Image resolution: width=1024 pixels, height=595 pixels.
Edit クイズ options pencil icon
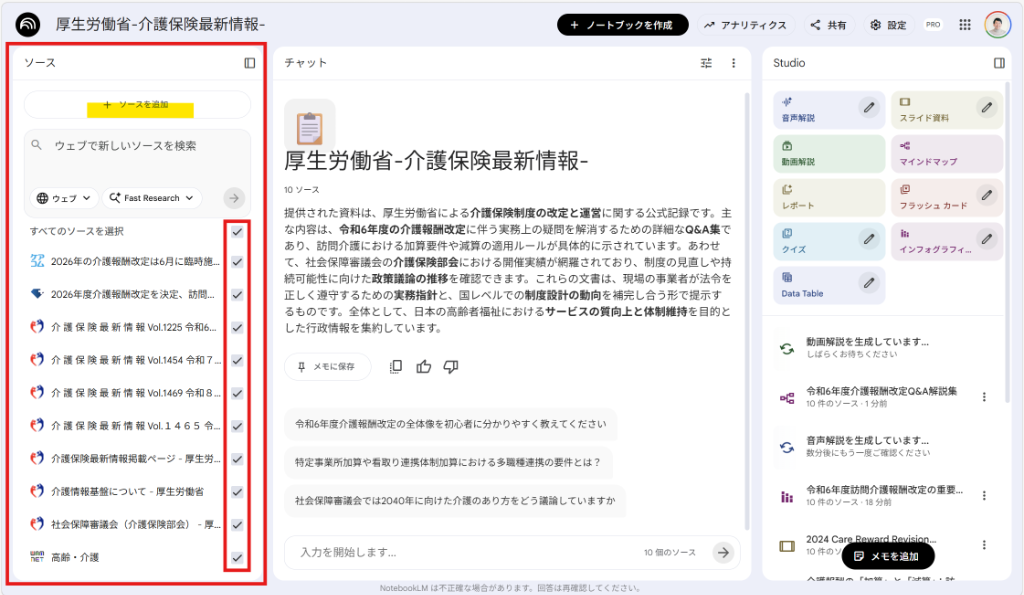869,239
